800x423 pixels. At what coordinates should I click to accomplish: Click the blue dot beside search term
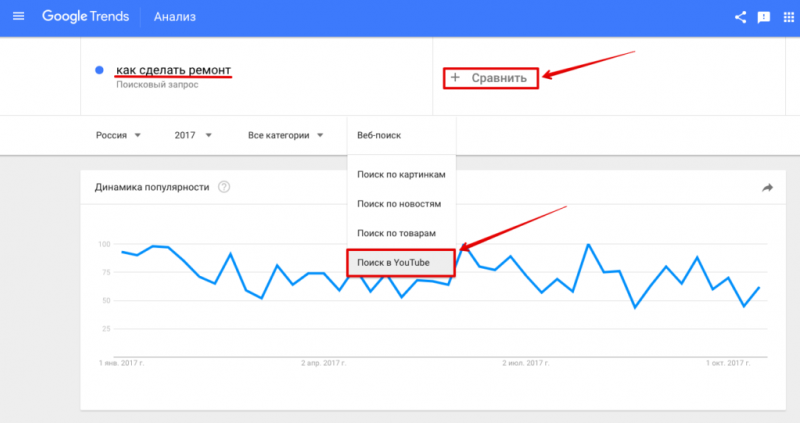[99, 70]
